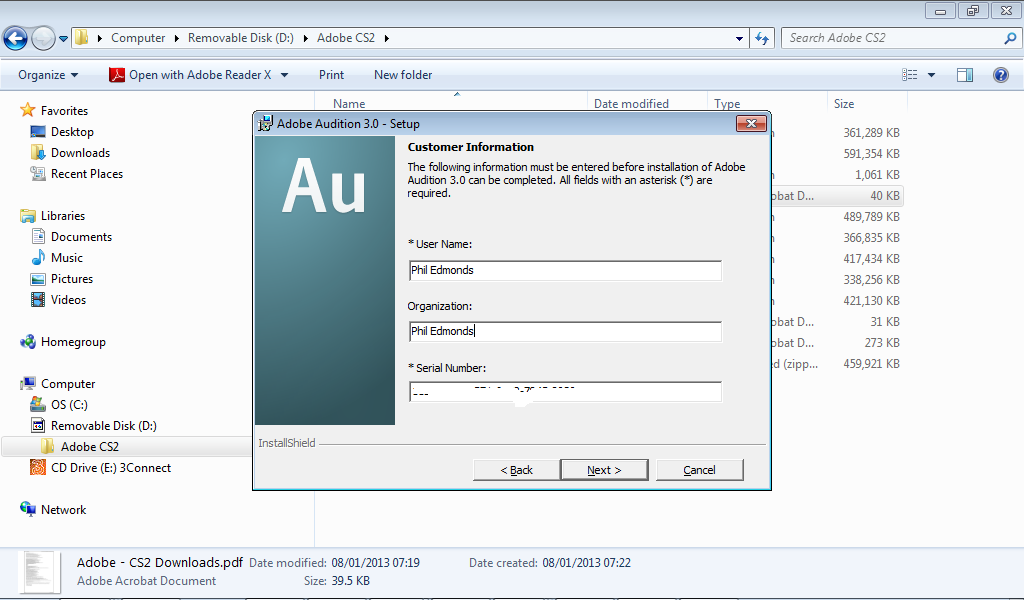The image size is (1024, 600).
Task: Open recent pages dropdown beside navigation arrows
Action: (63, 39)
